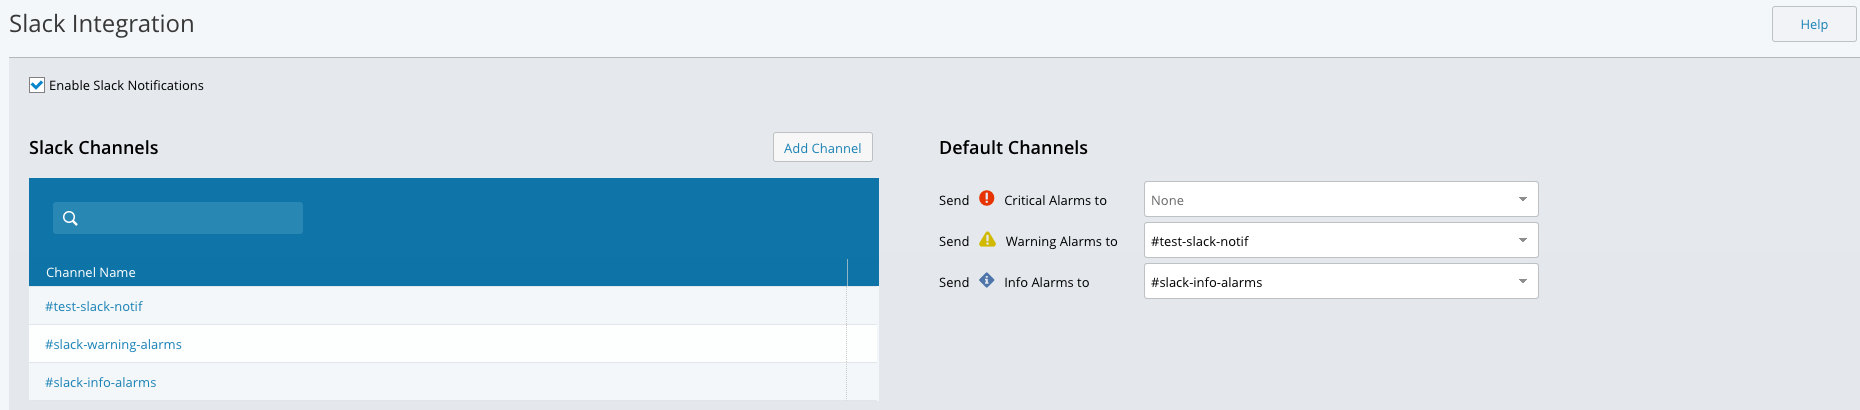Screen dimensions: 1860x410
Task: Open the Warning Alarms channel dropdown
Action: (1341, 240)
